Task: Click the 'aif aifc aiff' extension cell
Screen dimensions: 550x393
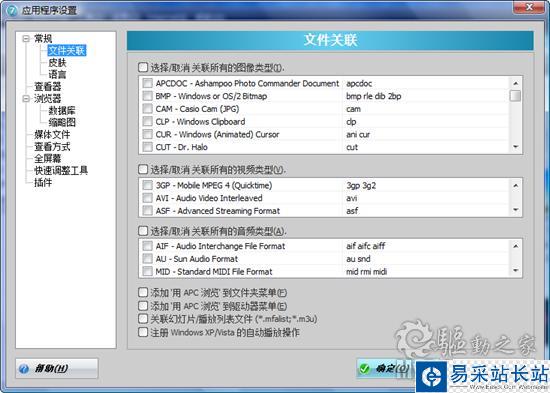Action: 365,246
